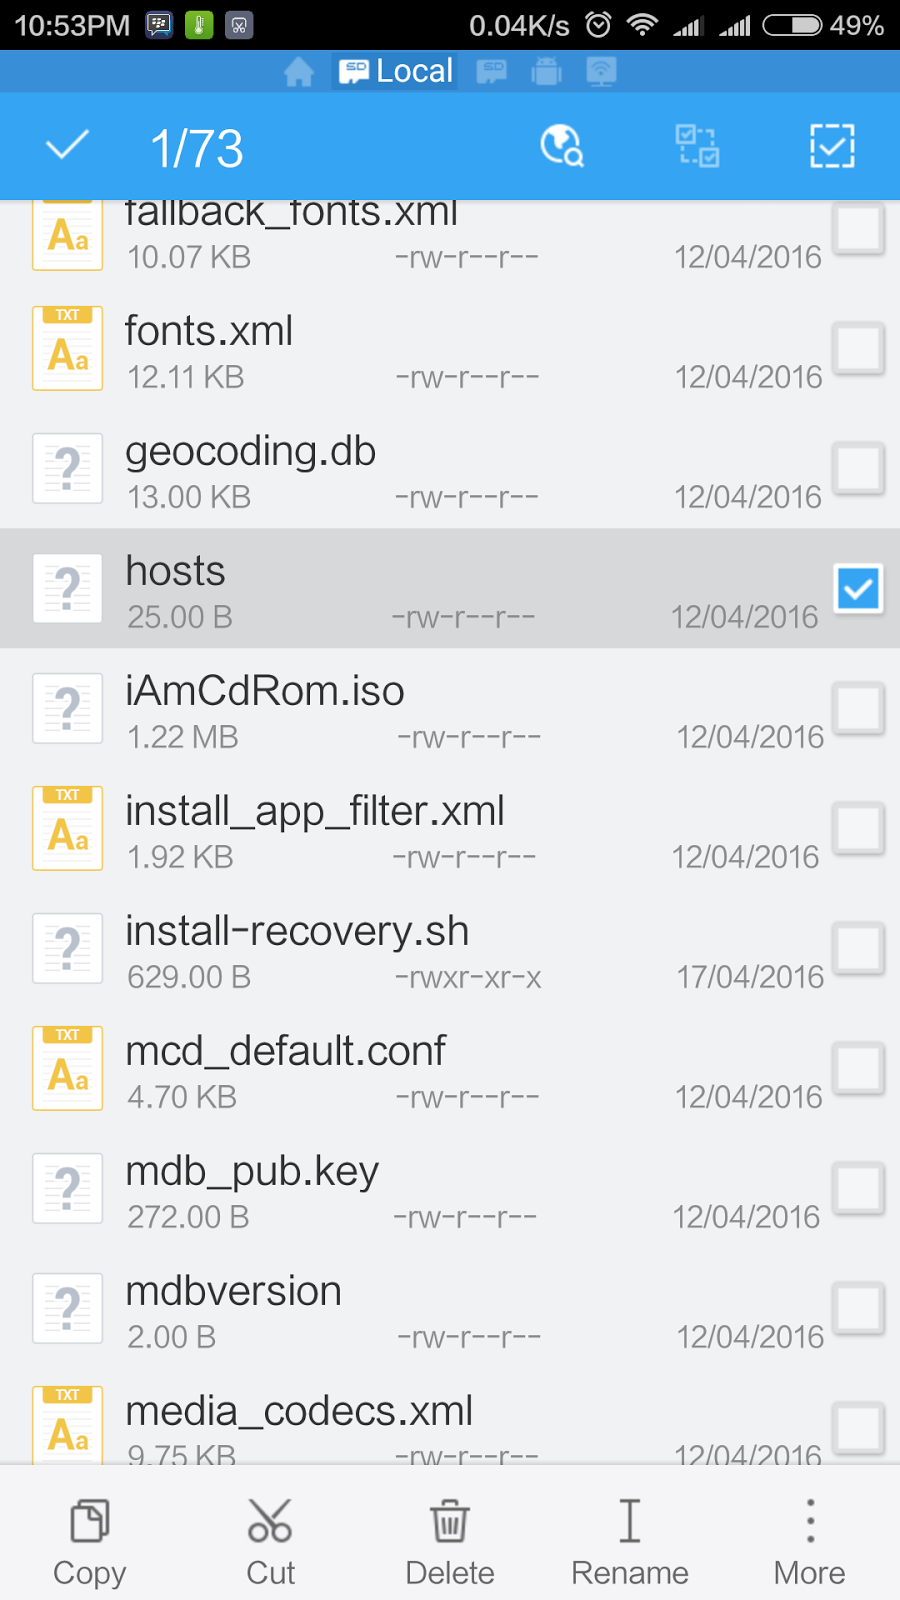This screenshot has height=1600, width=900.
Task: Tap the select all icon
Action: [x=832, y=146]
